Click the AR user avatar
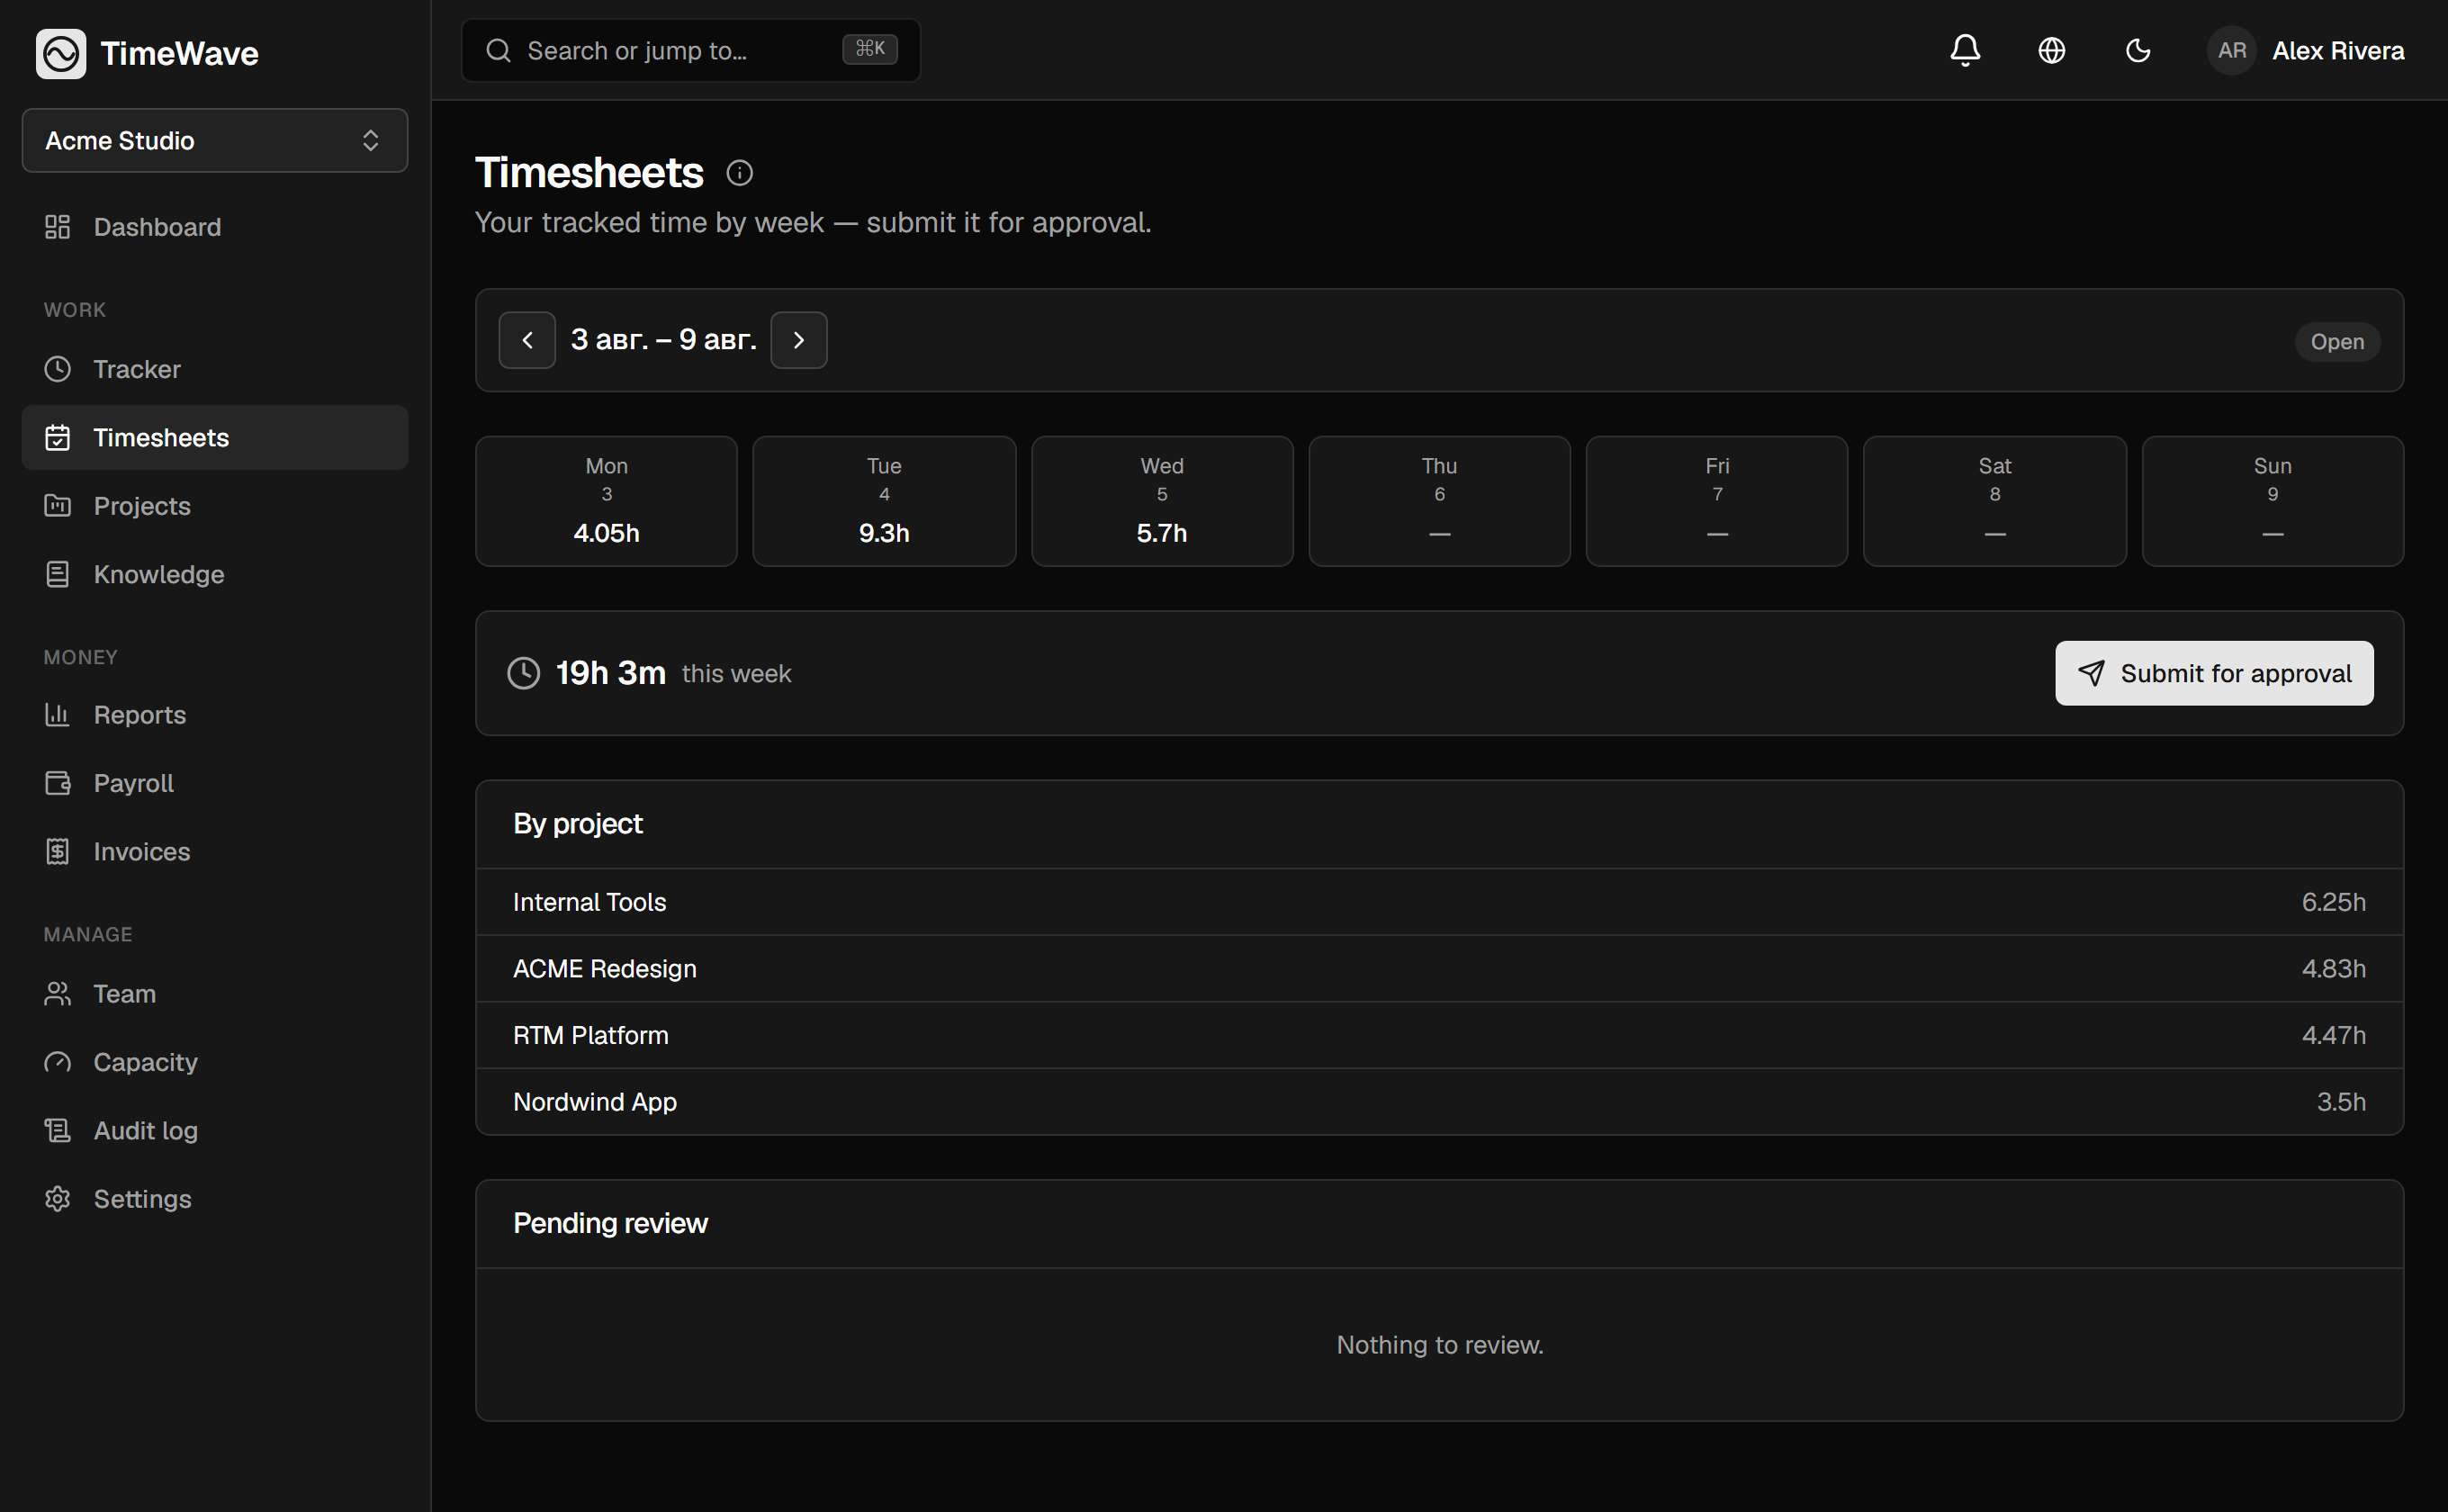The height and width of the screenshot is (1512, 2448). (2231, 50)
